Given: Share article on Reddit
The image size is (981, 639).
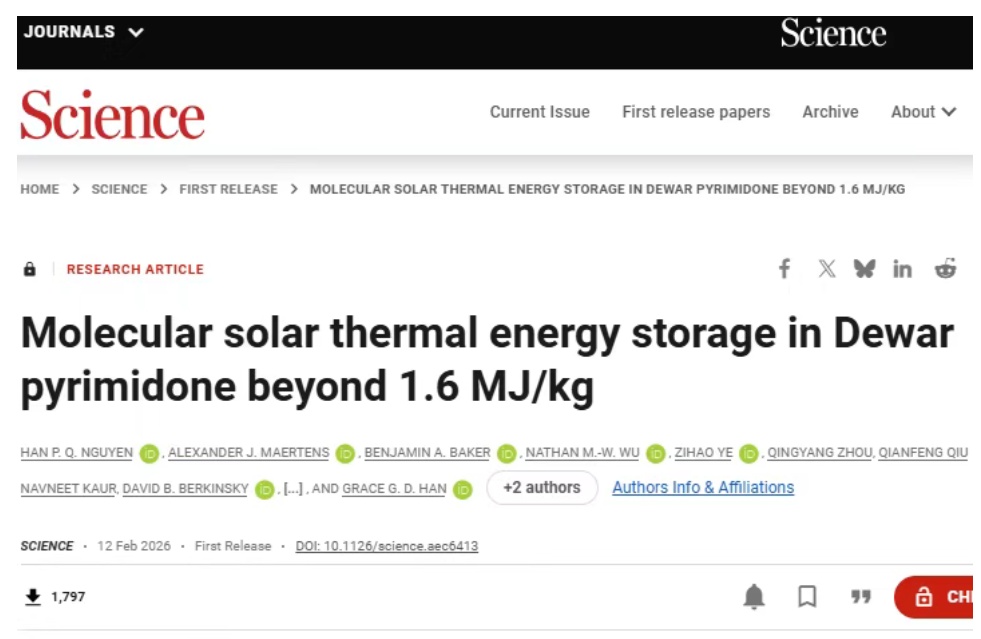Looking at the screenshot, I should [x=945, y=269].
